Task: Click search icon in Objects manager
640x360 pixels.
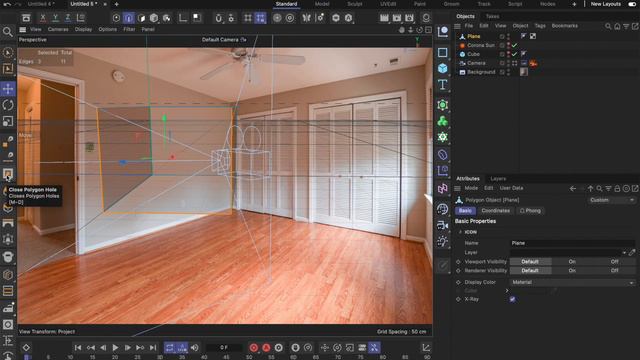Action: (x=608, y=26)
